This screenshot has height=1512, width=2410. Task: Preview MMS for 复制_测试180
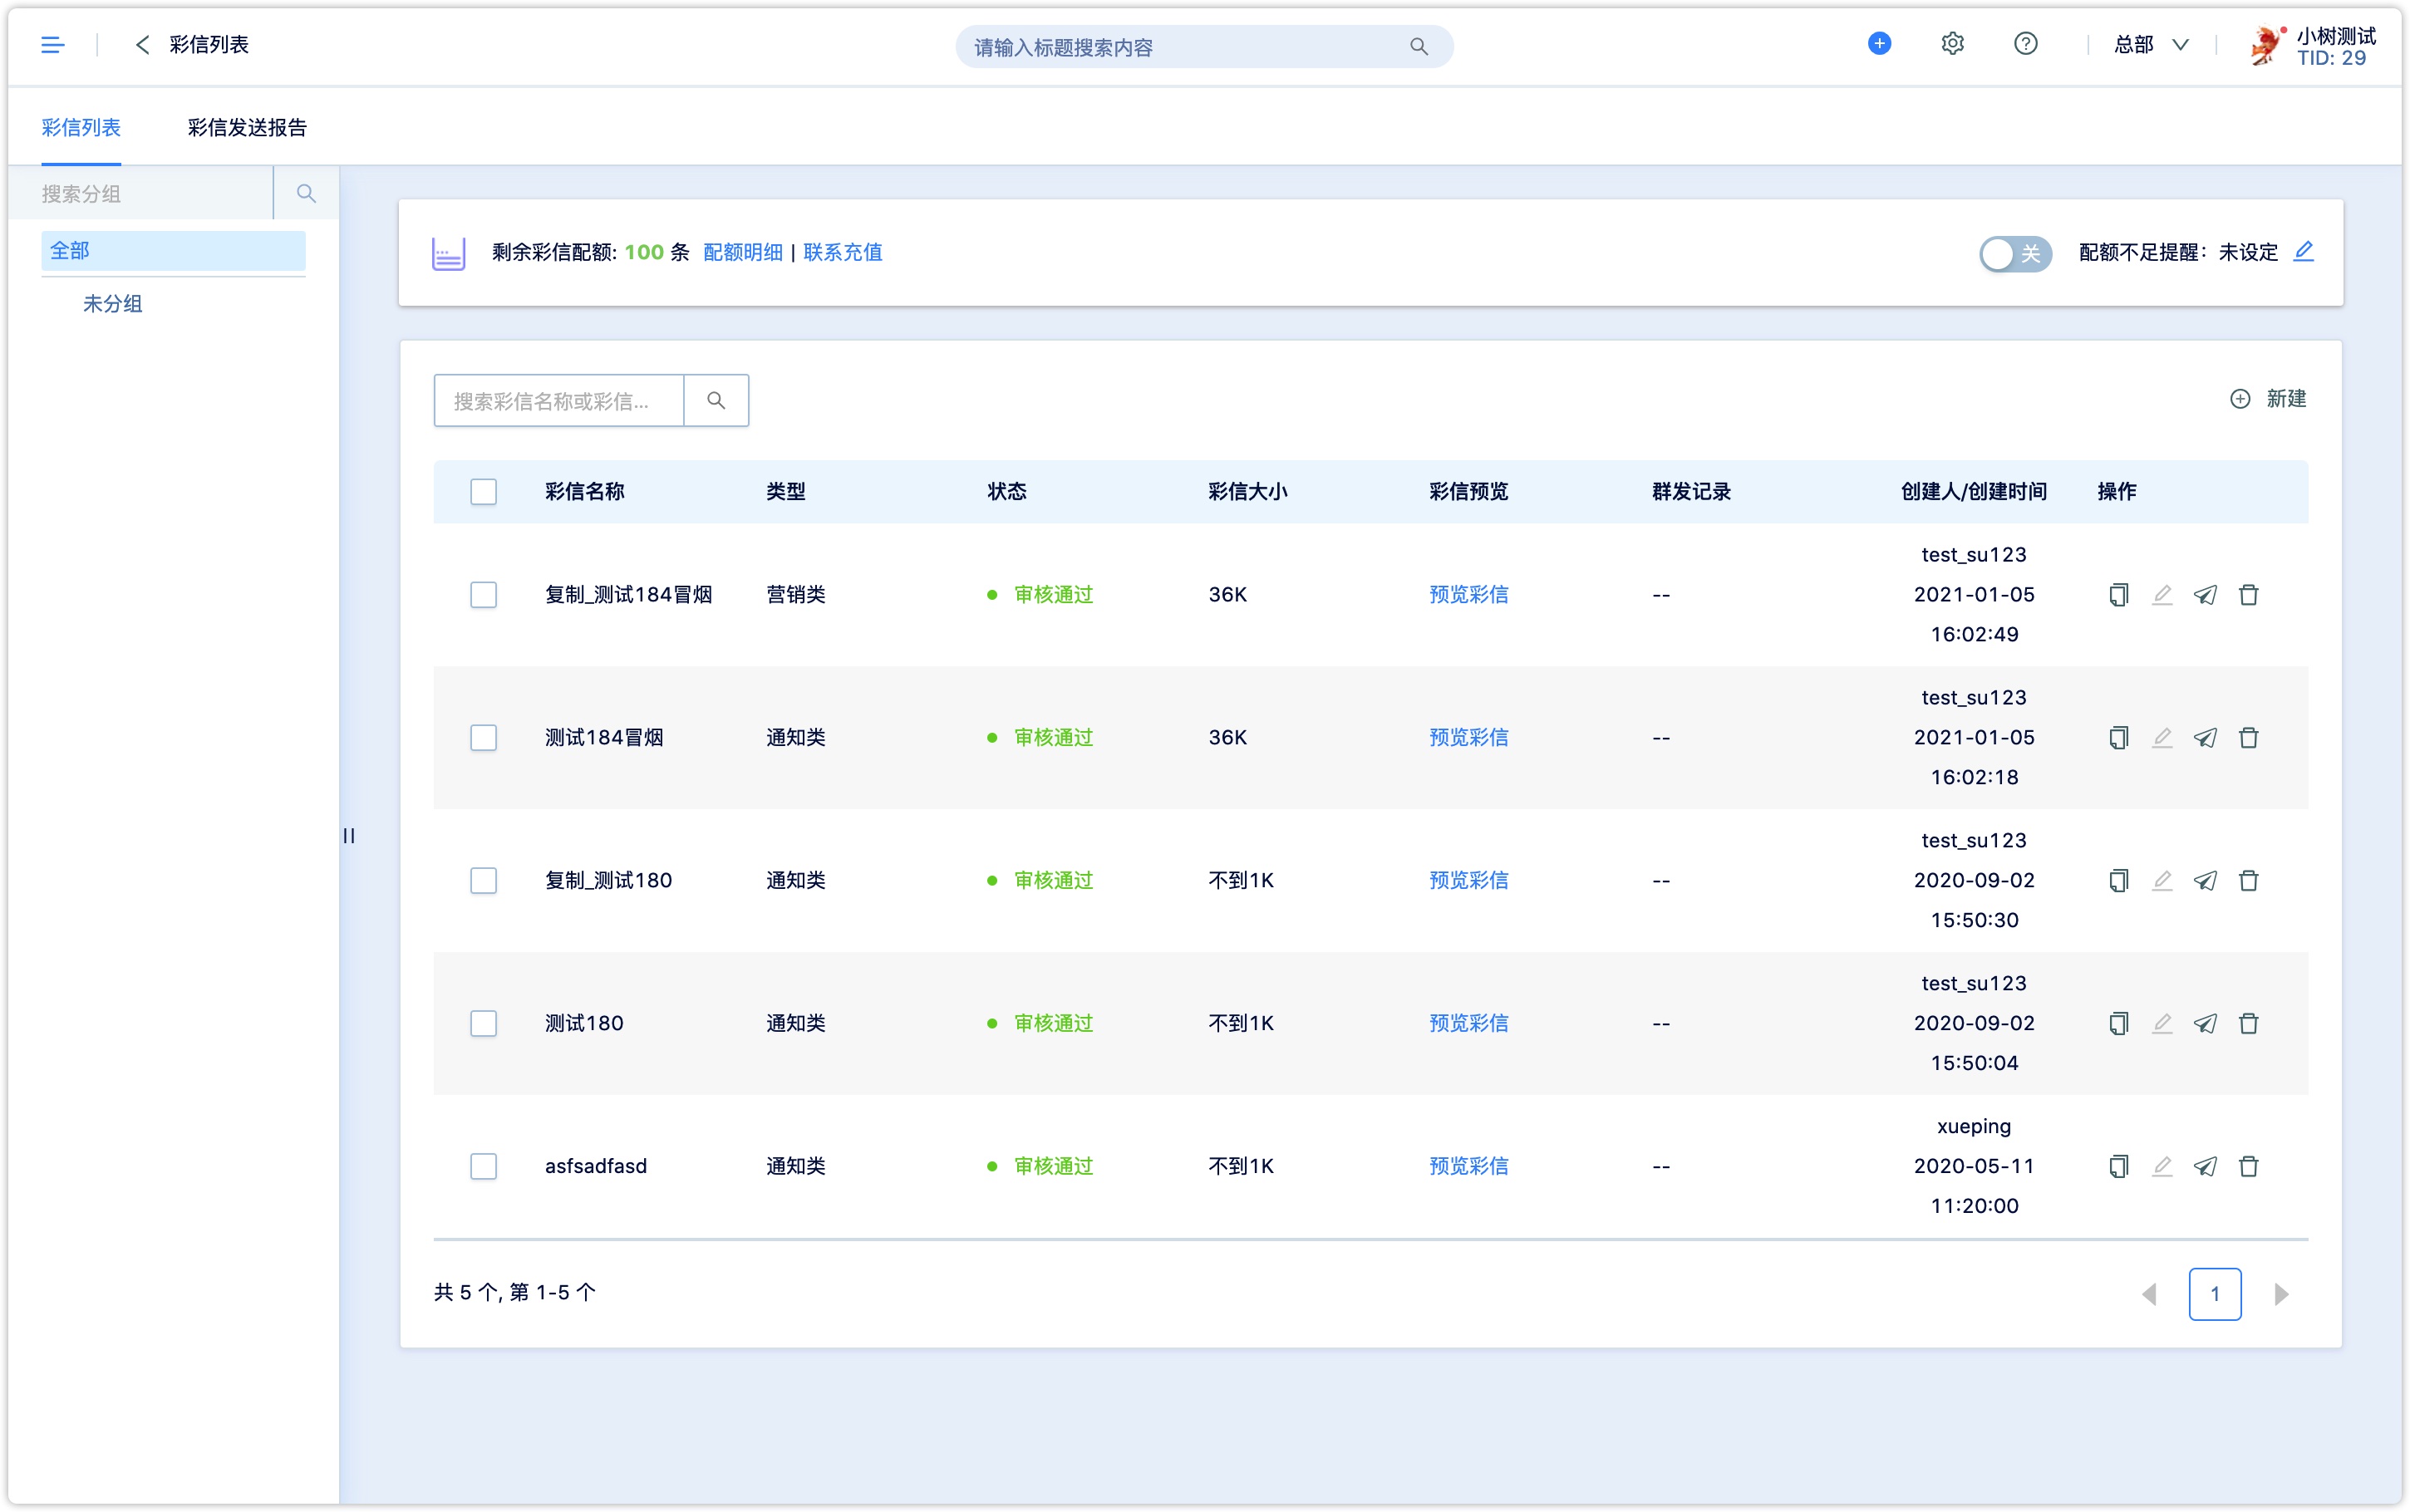coord(1468,881)
